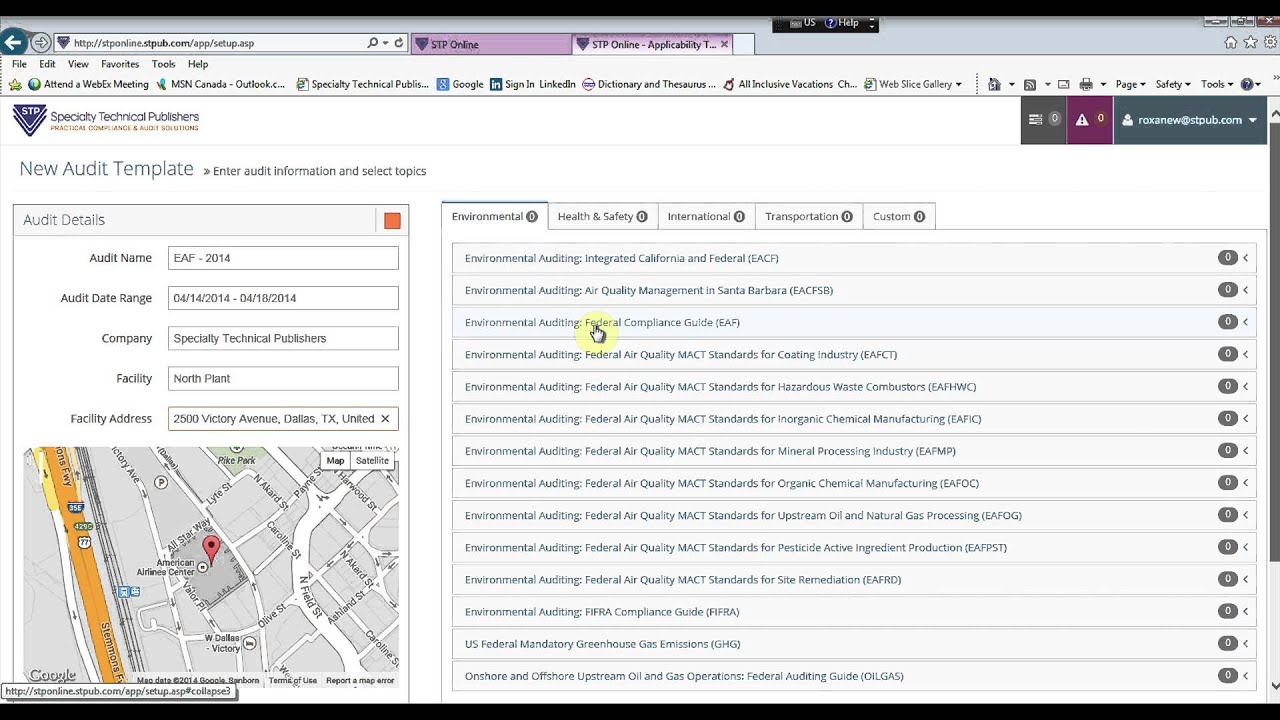Open the task list icon with 0 badge
This screenshot has height=720, width=1280.
pyautogui.click(x=1044, y=120)
